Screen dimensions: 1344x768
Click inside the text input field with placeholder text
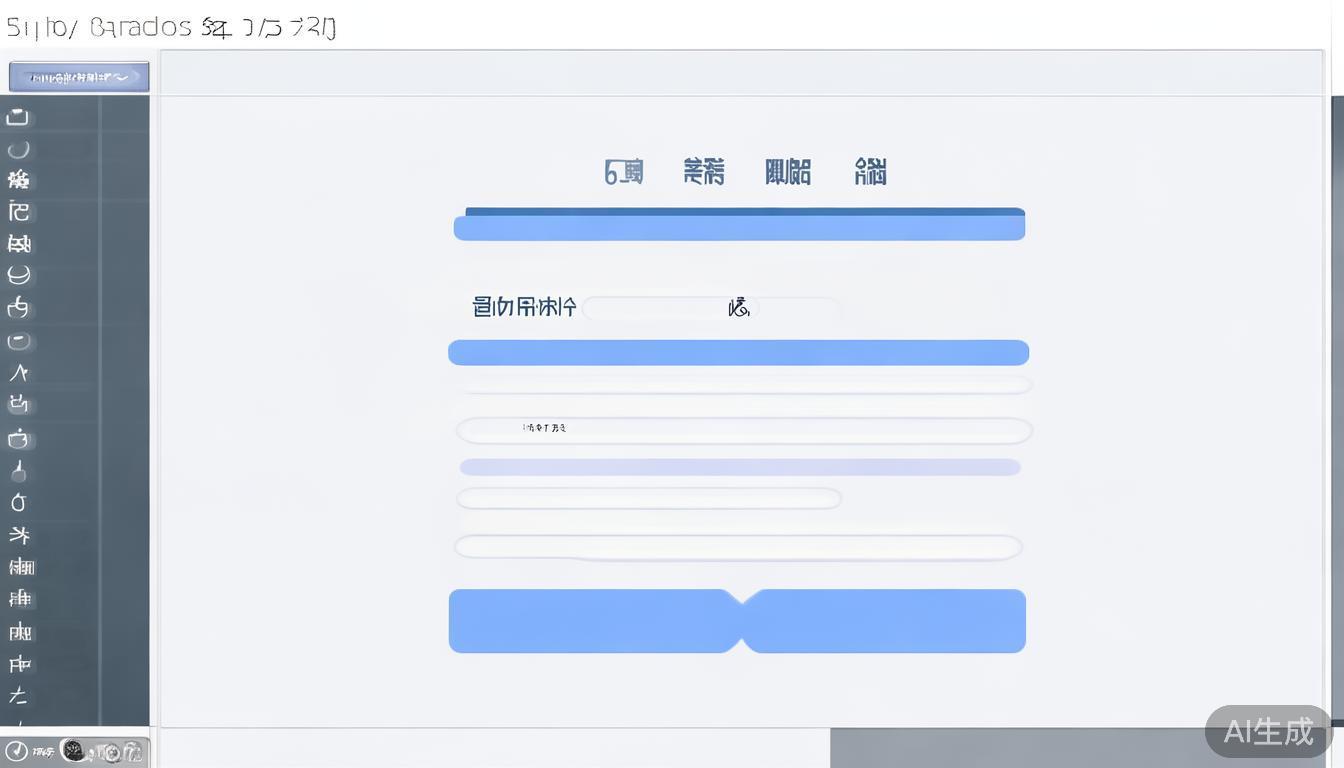point(740,429)
